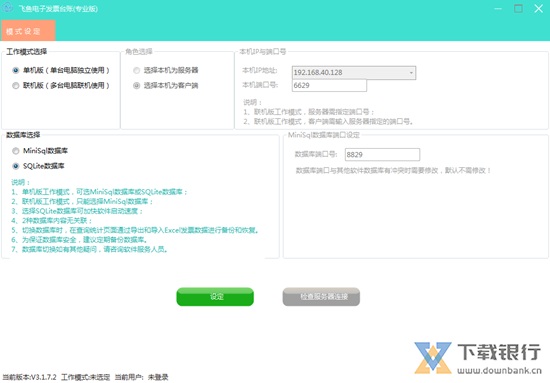Minimize the window
Screen dimensions: 550x383
(x=498, y=8)
